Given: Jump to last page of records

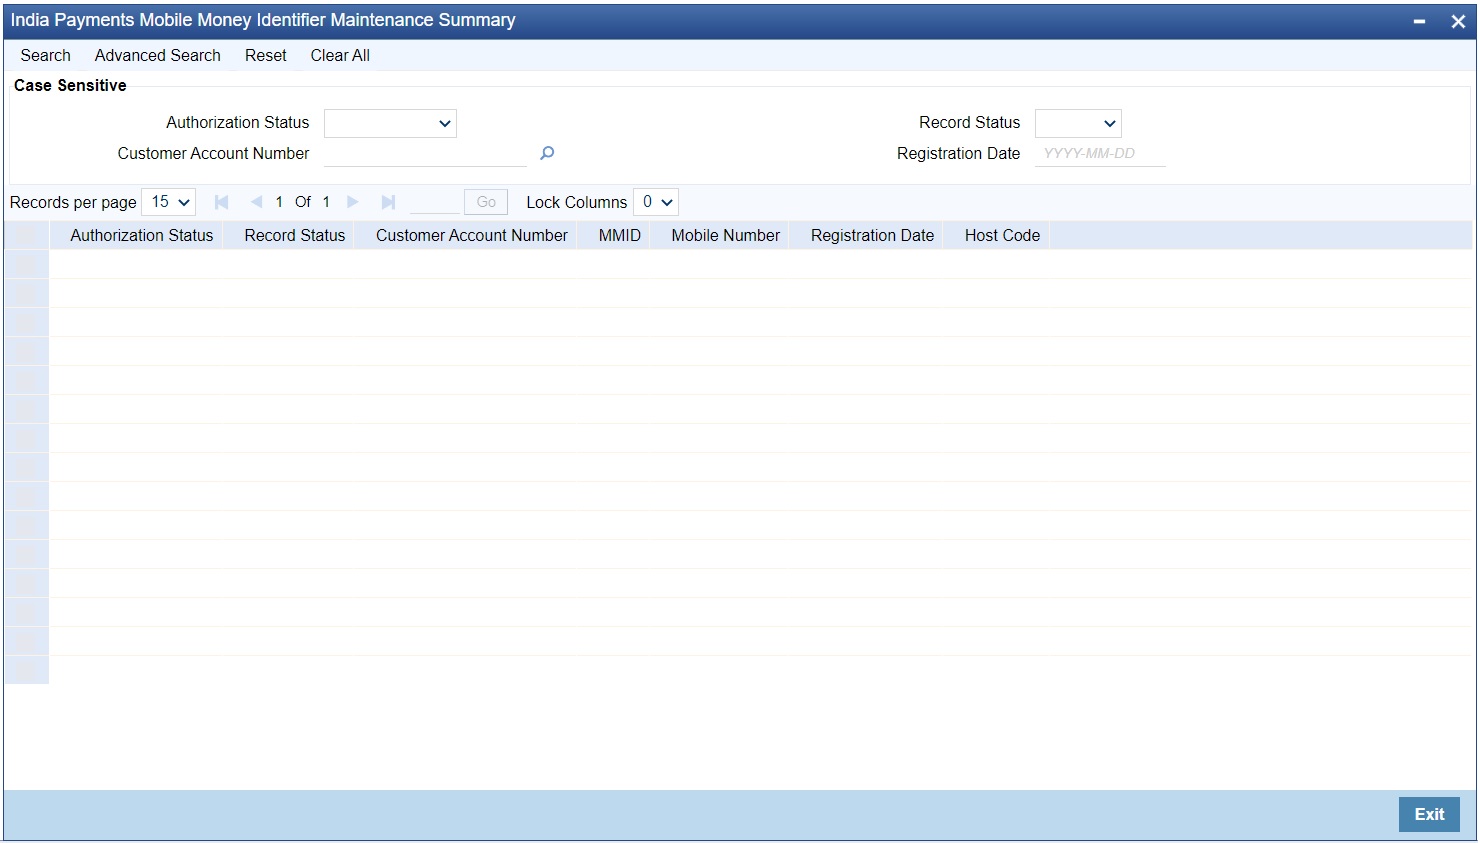Looking at the screenshot, I should point(388,202).
